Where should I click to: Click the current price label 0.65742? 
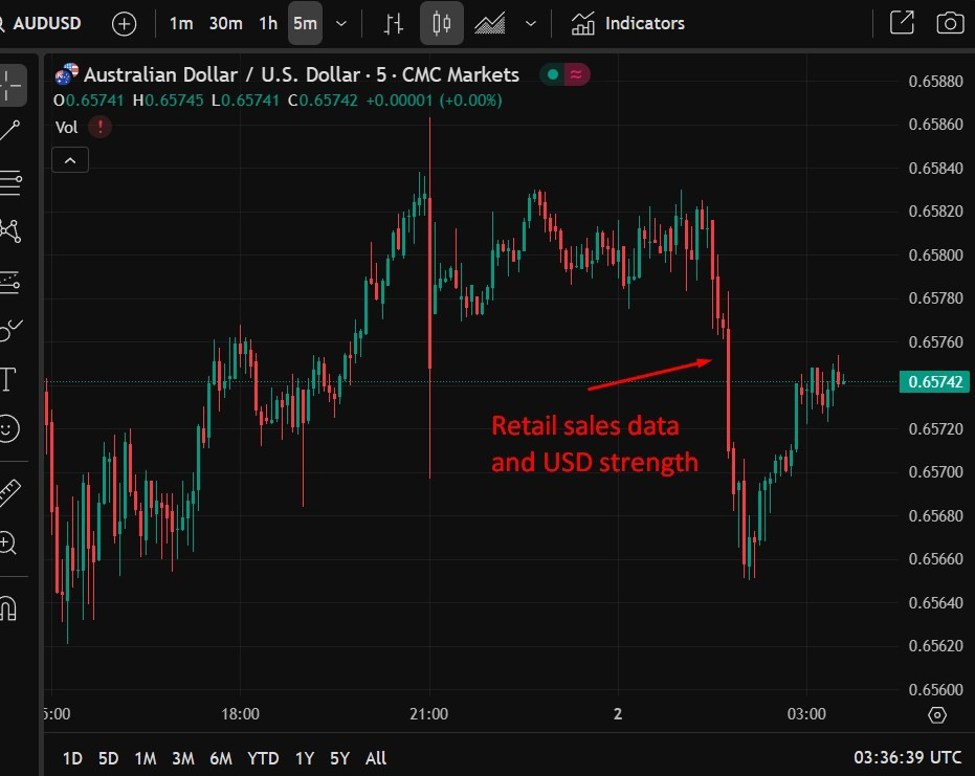click(x=933, y=382)
